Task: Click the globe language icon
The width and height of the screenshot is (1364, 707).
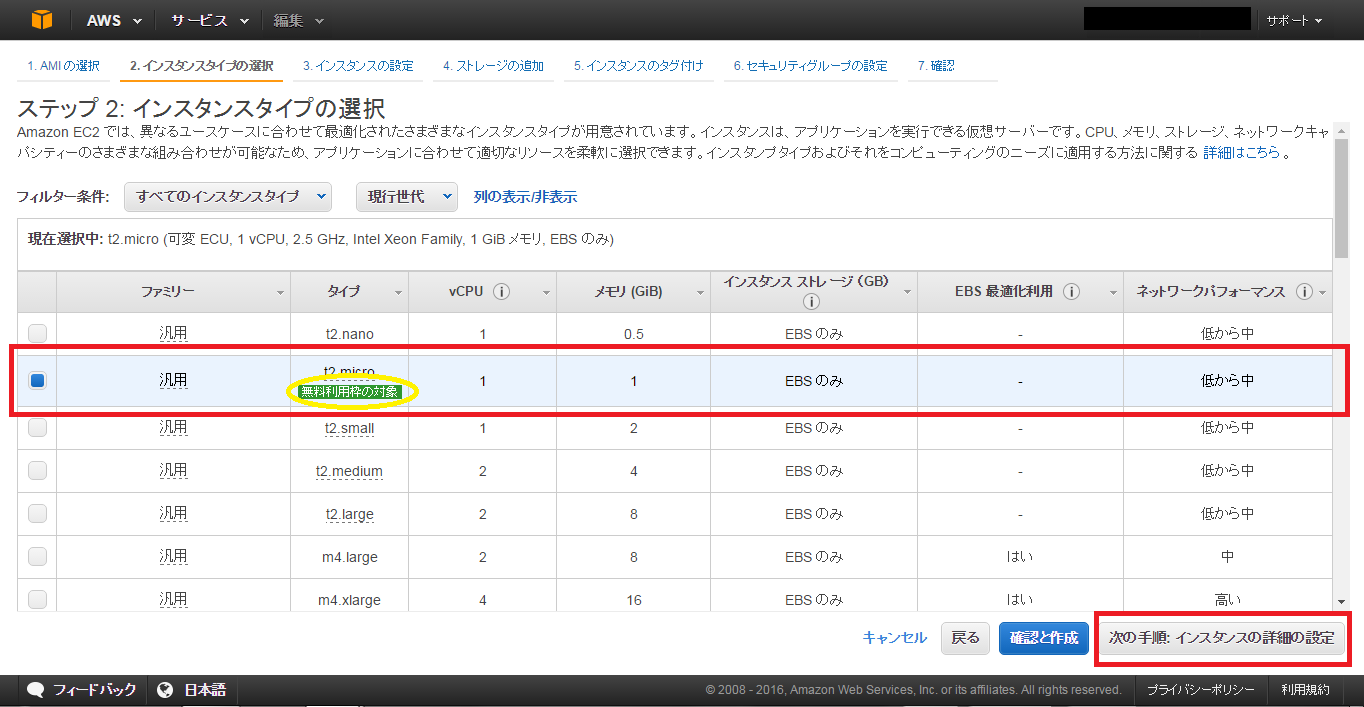Action: pos(166,690)
